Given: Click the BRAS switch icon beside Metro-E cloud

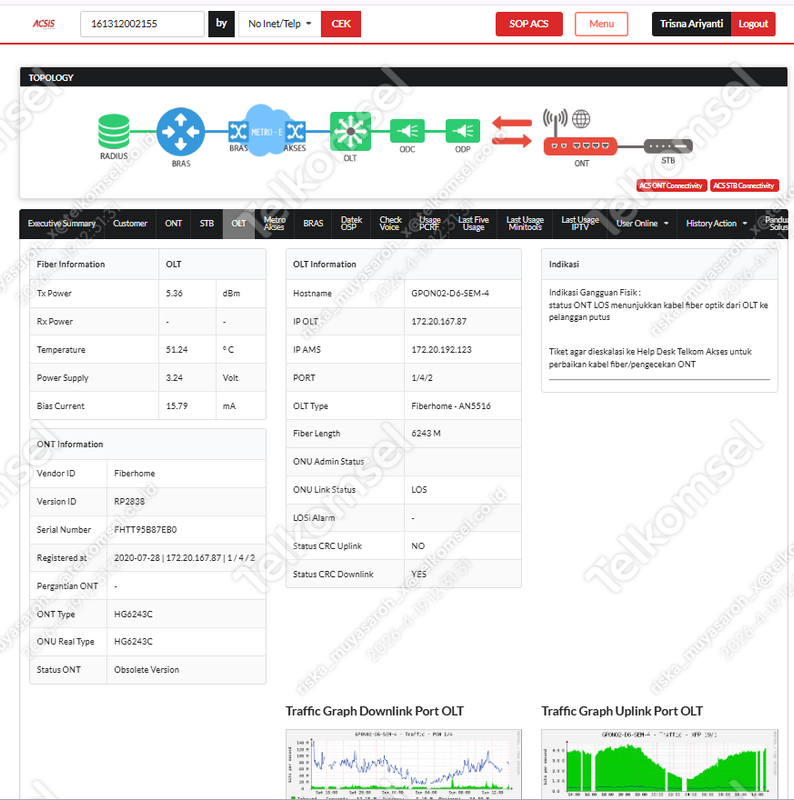Looking at the screenshot, I should (x=238, y=132).
